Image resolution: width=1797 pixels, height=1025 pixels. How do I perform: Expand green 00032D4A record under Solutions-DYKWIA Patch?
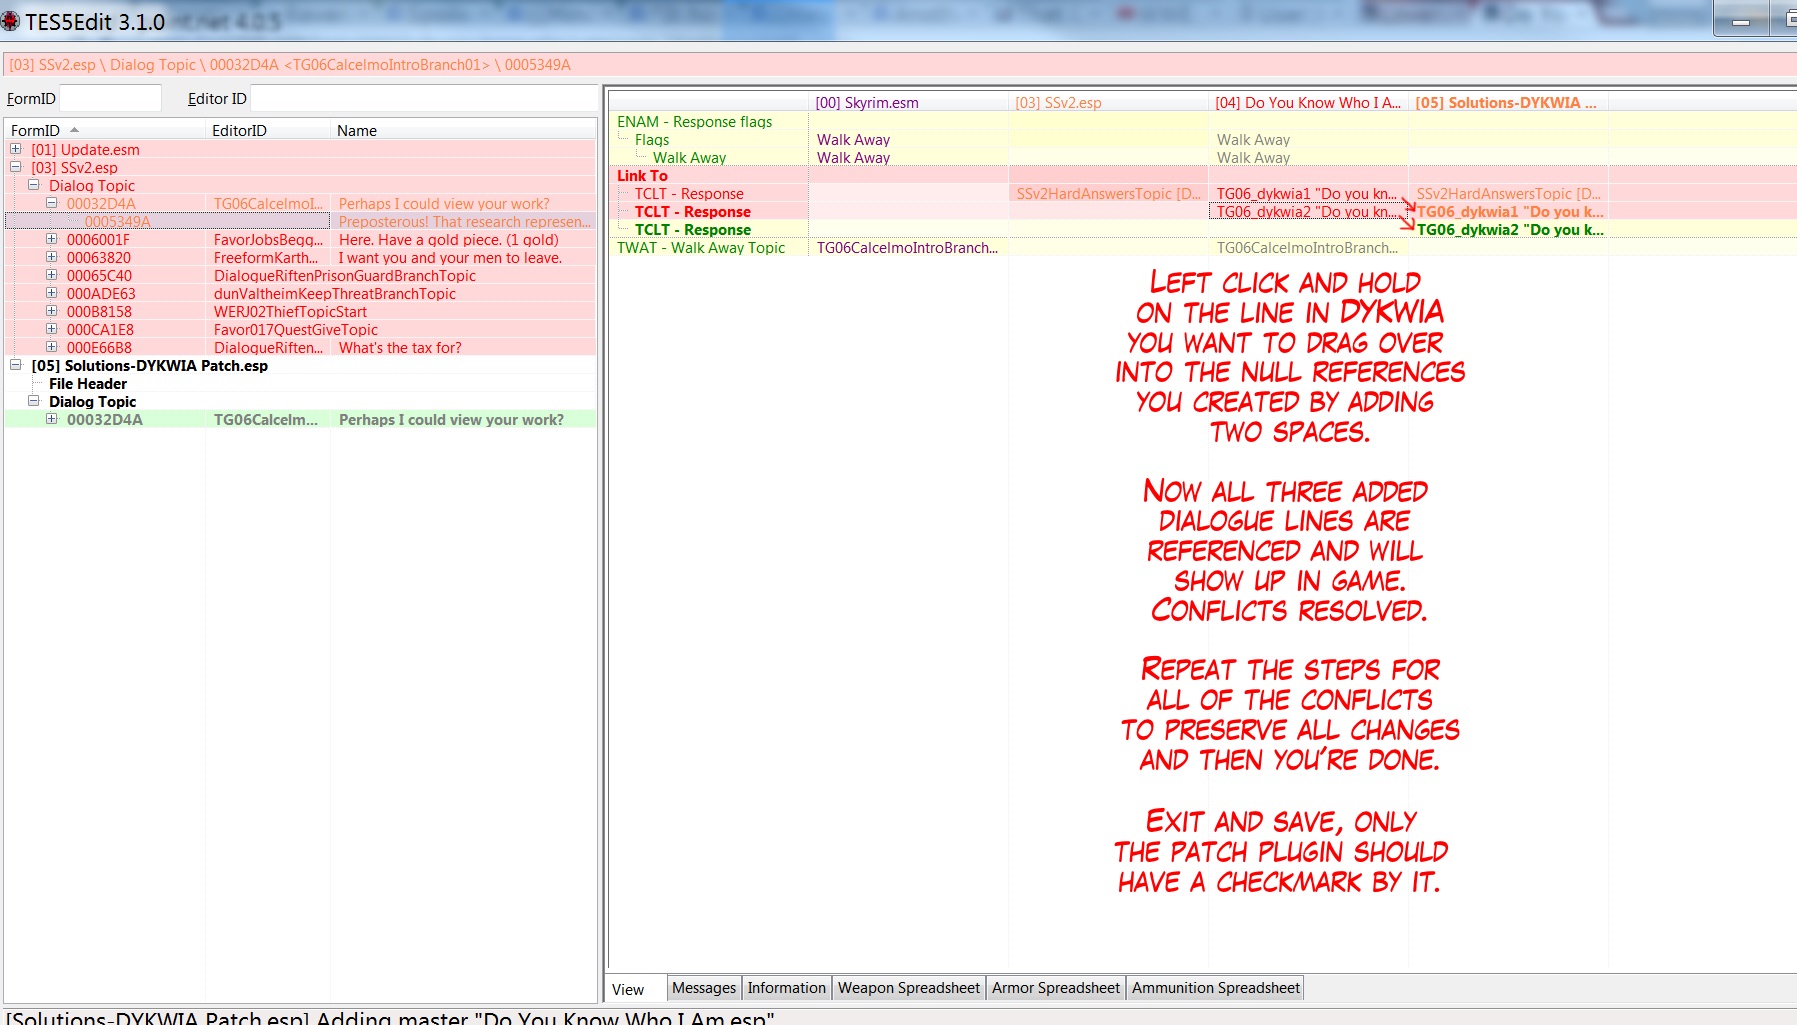click(x=52, y=419)
